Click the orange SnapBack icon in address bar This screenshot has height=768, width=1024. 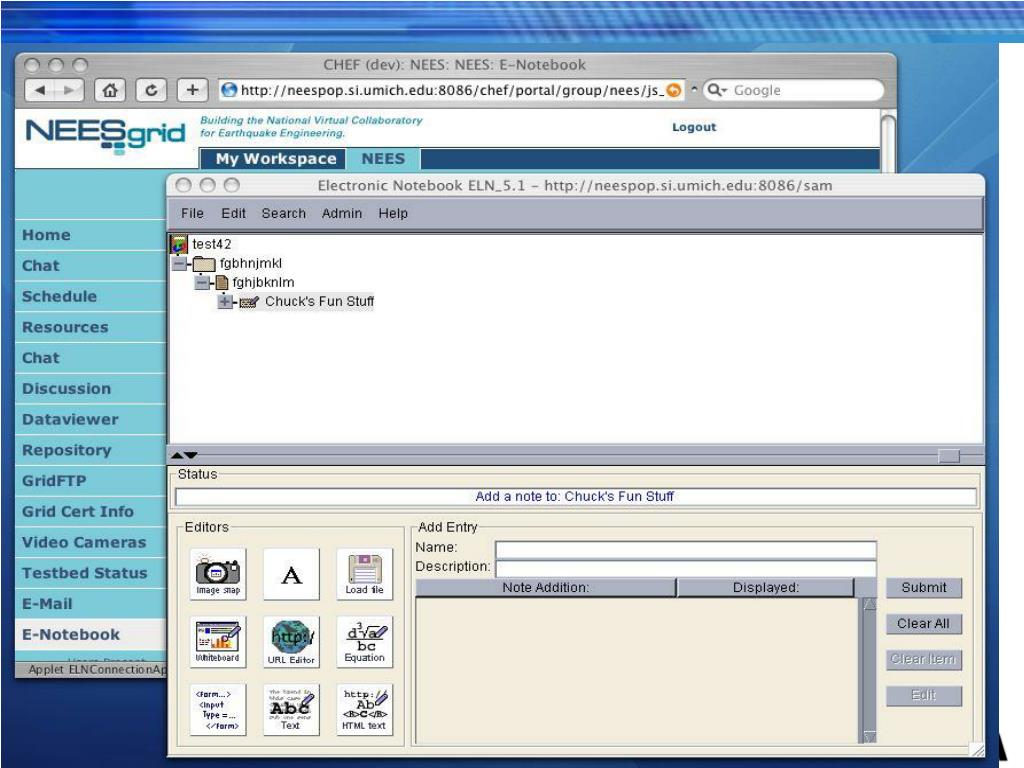pos(673,90)
